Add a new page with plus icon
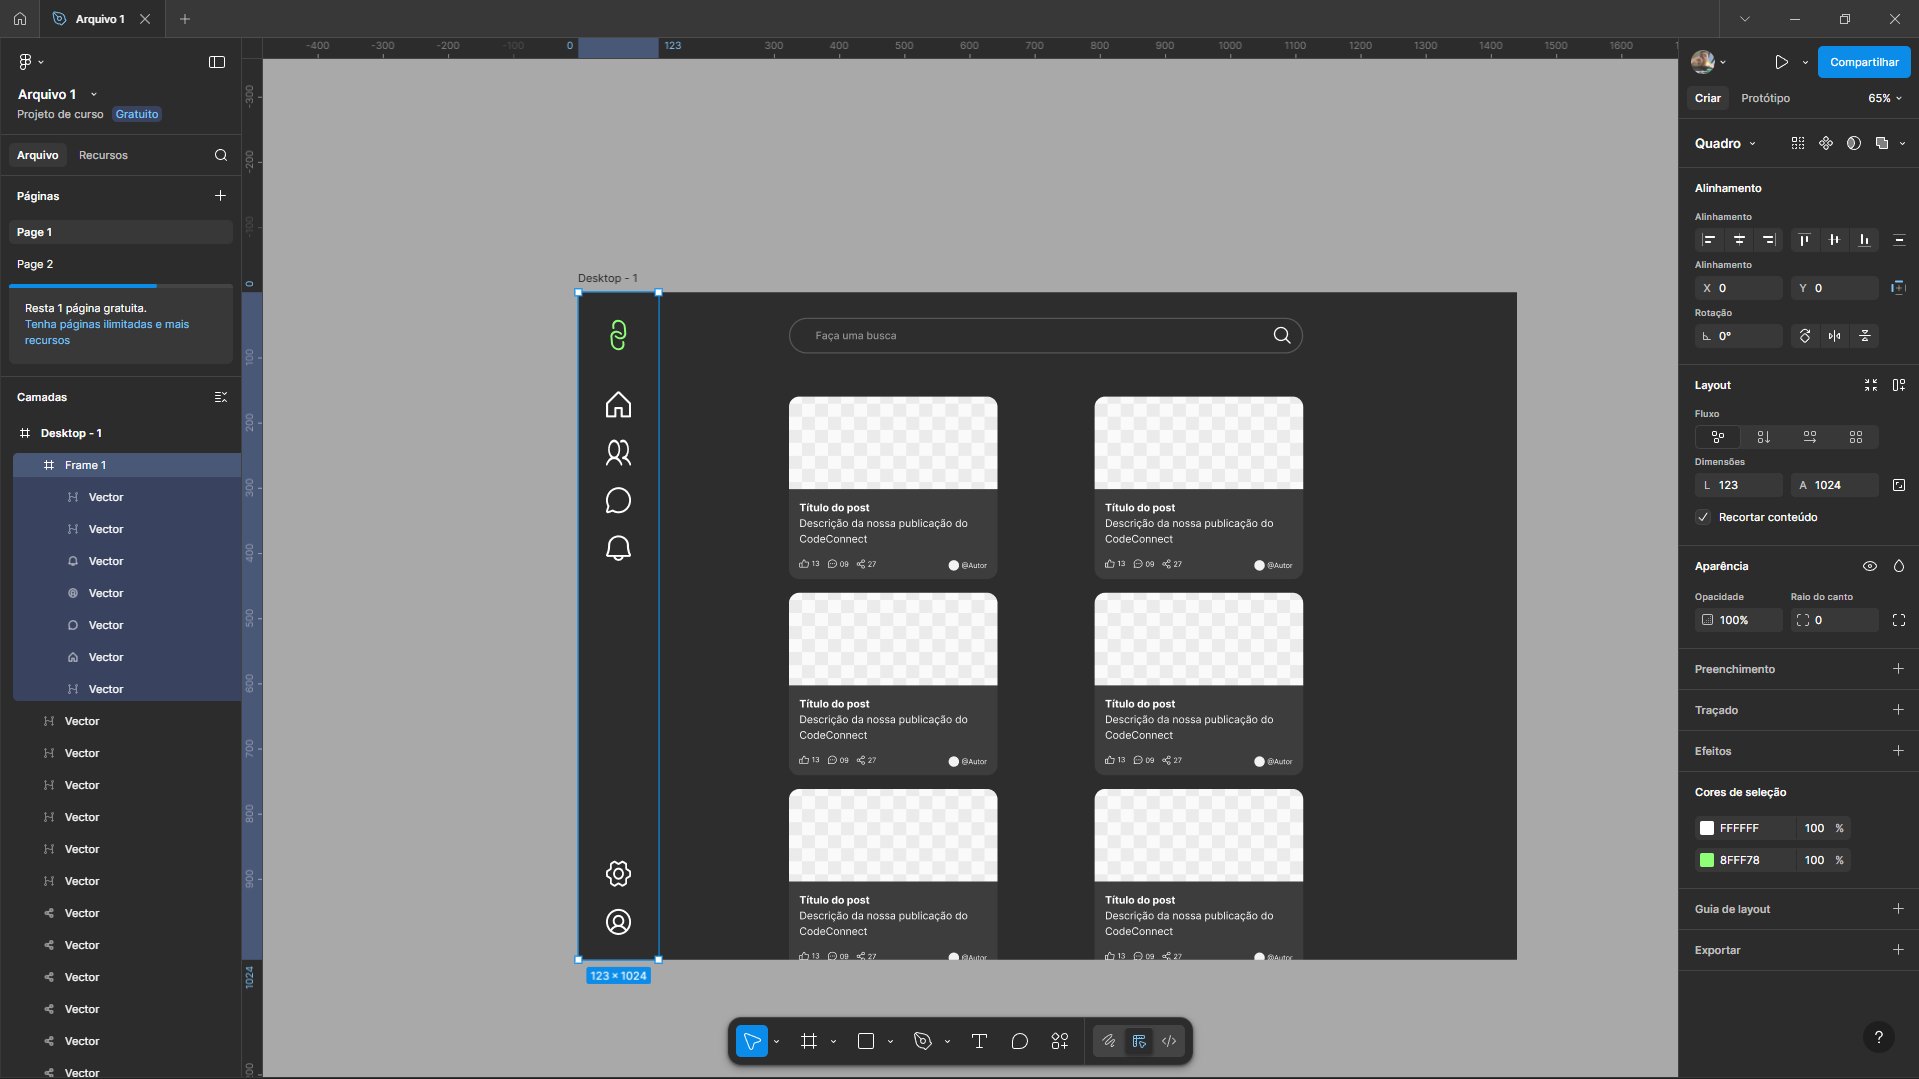Image resolution: width=1919 pixels, height=1079 pixels. (x=220, y=196)
